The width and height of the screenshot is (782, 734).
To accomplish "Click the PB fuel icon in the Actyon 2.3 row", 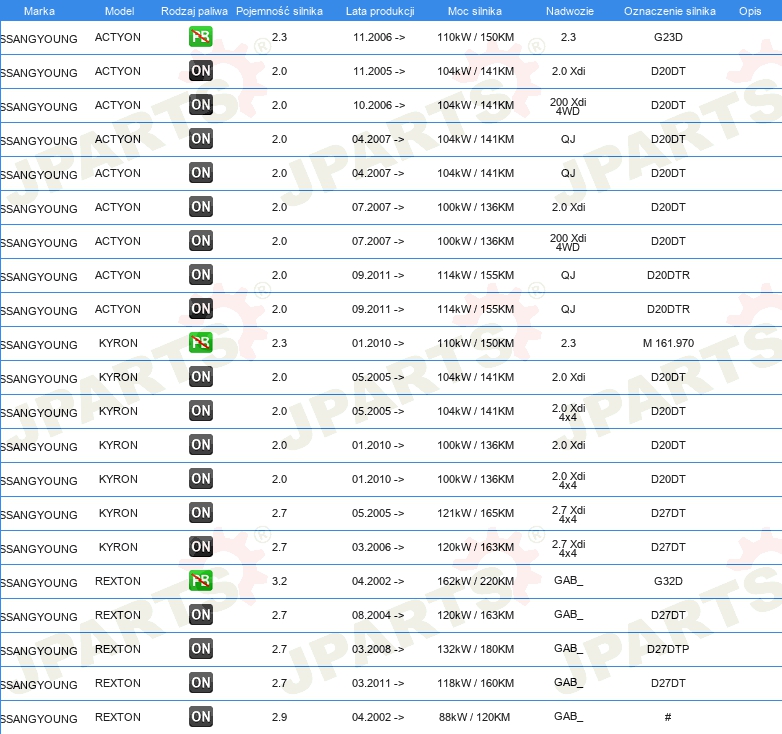I will tap(201, 37).
